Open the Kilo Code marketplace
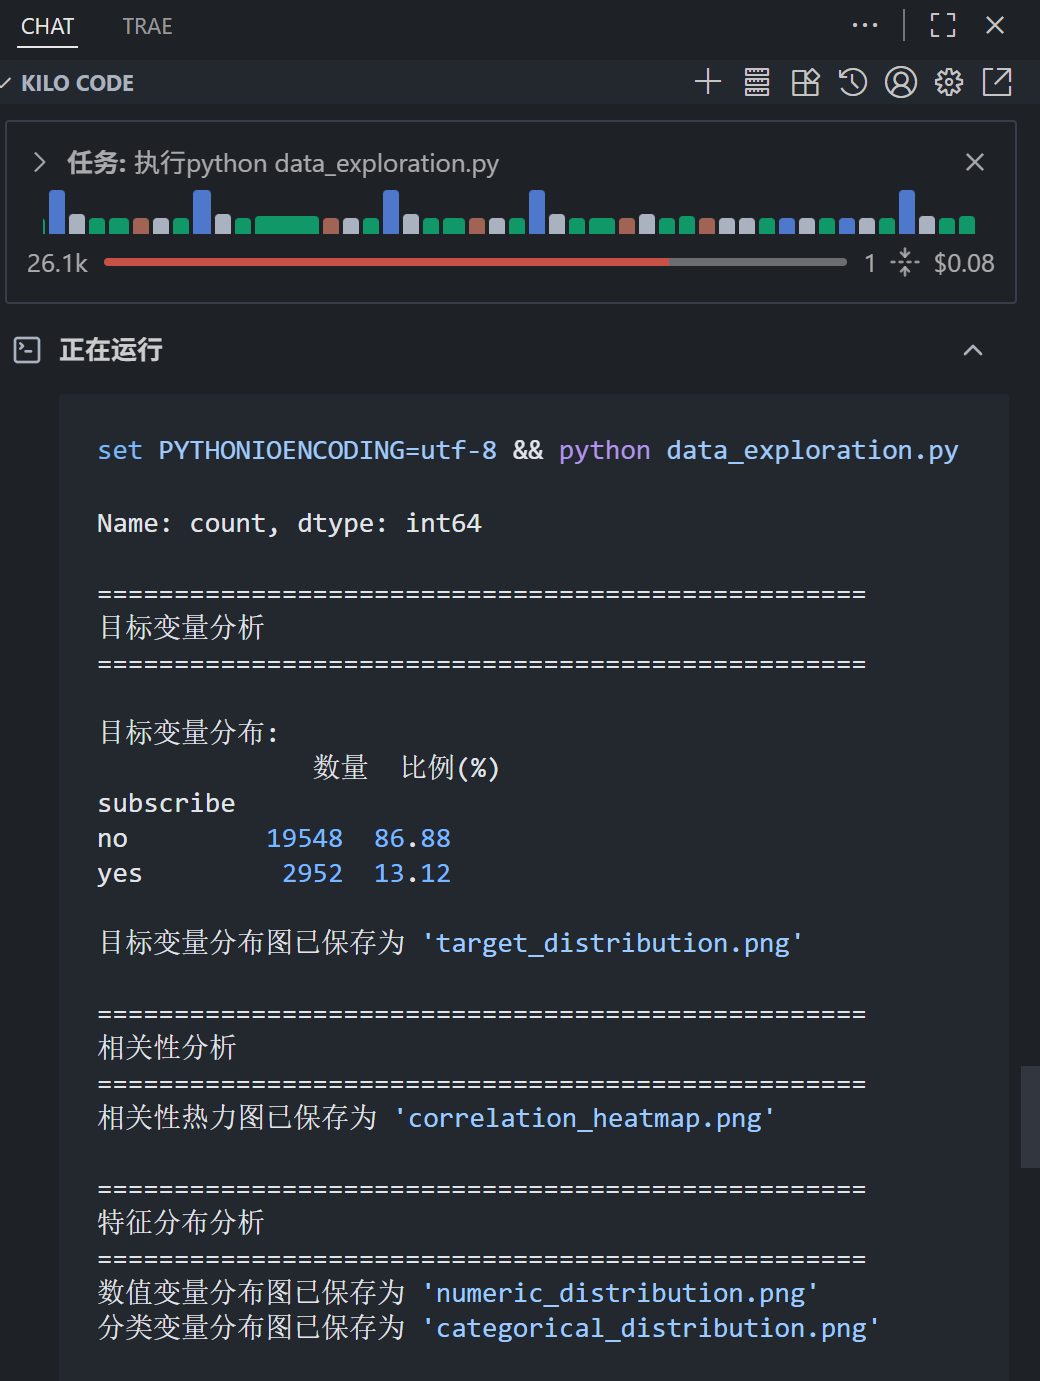1040x1381 pixels. pyautogui.click(x=805, y=82)
